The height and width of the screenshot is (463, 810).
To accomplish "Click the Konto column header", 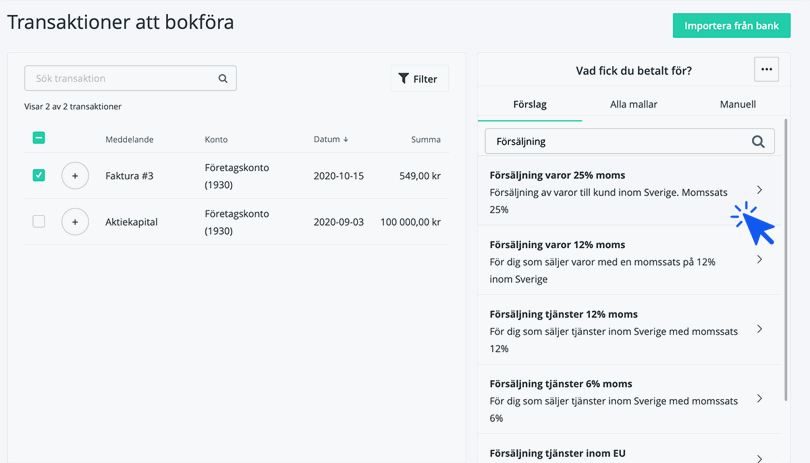I will tap(216, 140).
